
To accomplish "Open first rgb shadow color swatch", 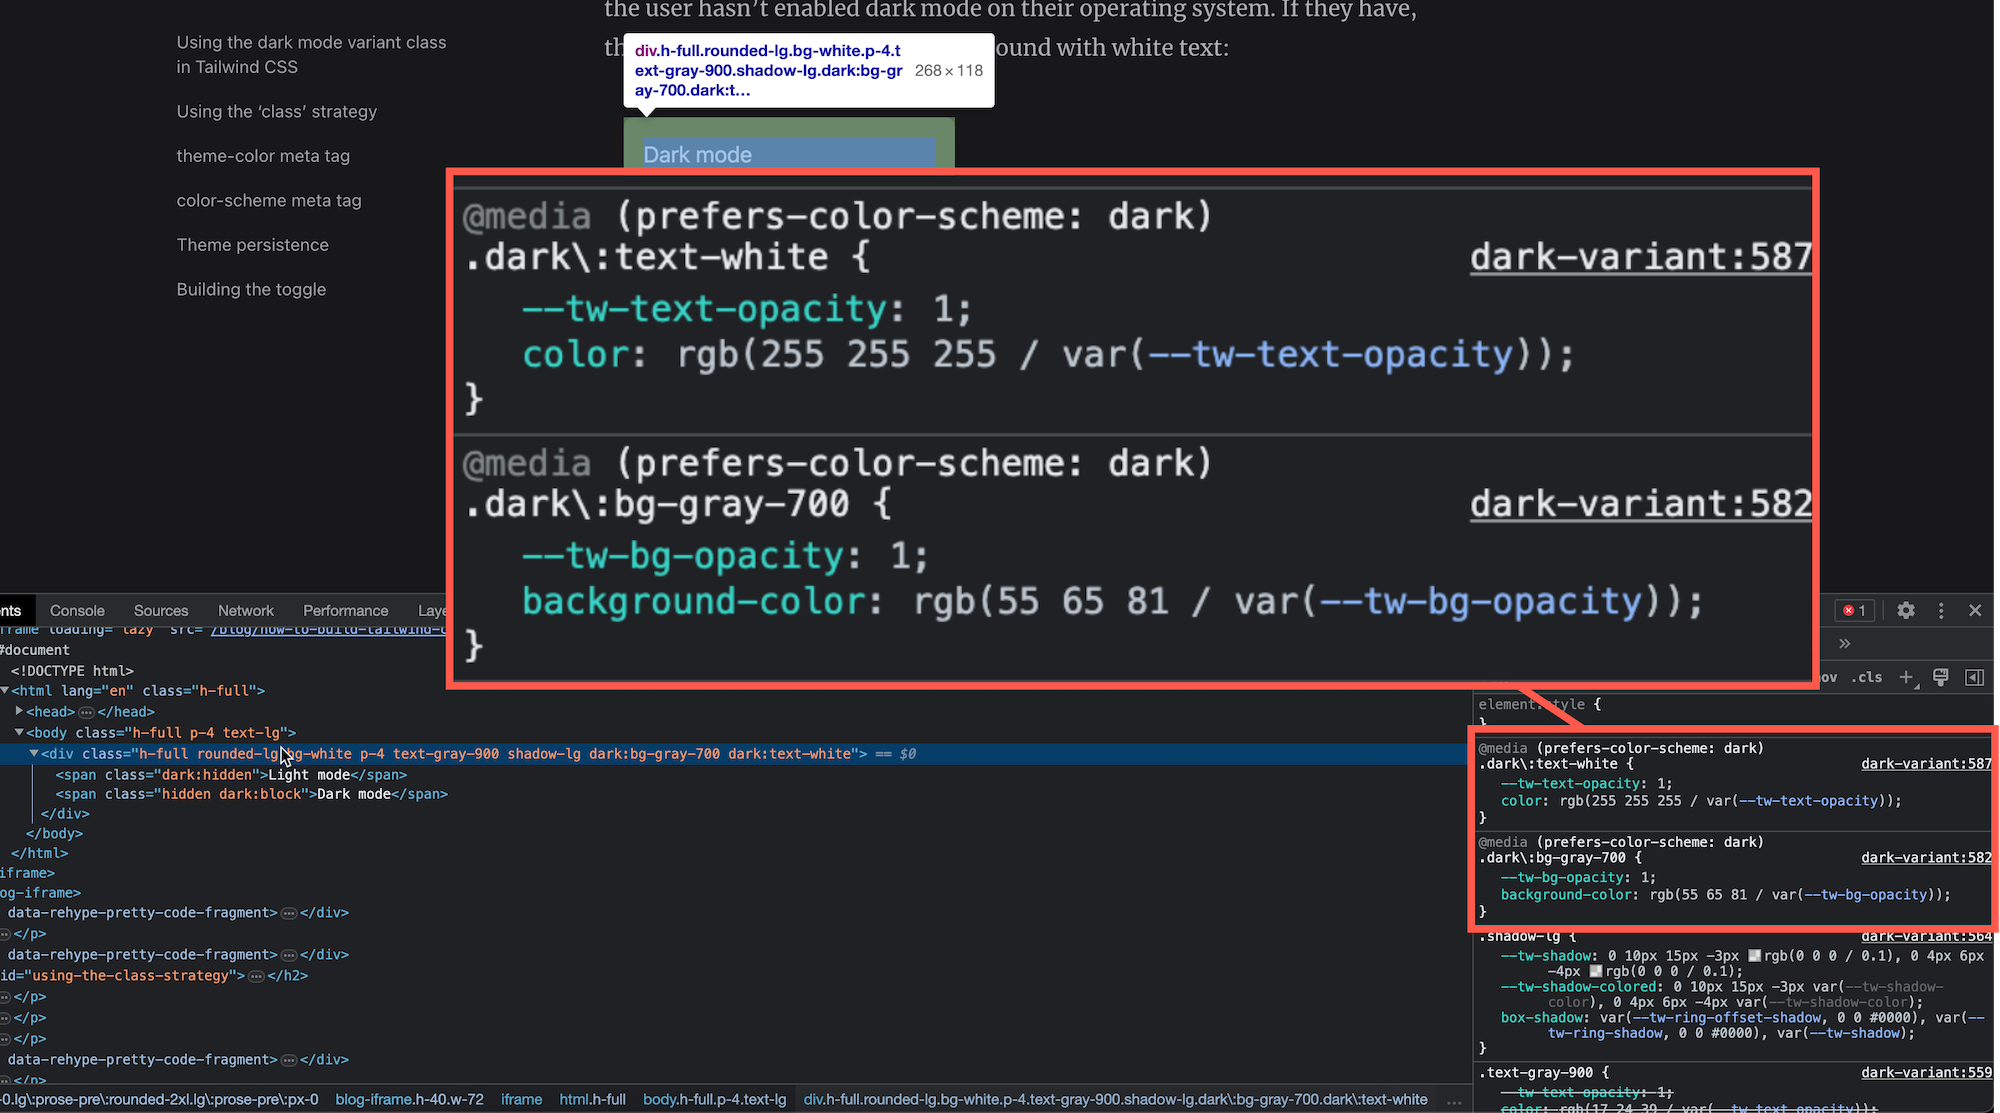I will pos(1754,956).
